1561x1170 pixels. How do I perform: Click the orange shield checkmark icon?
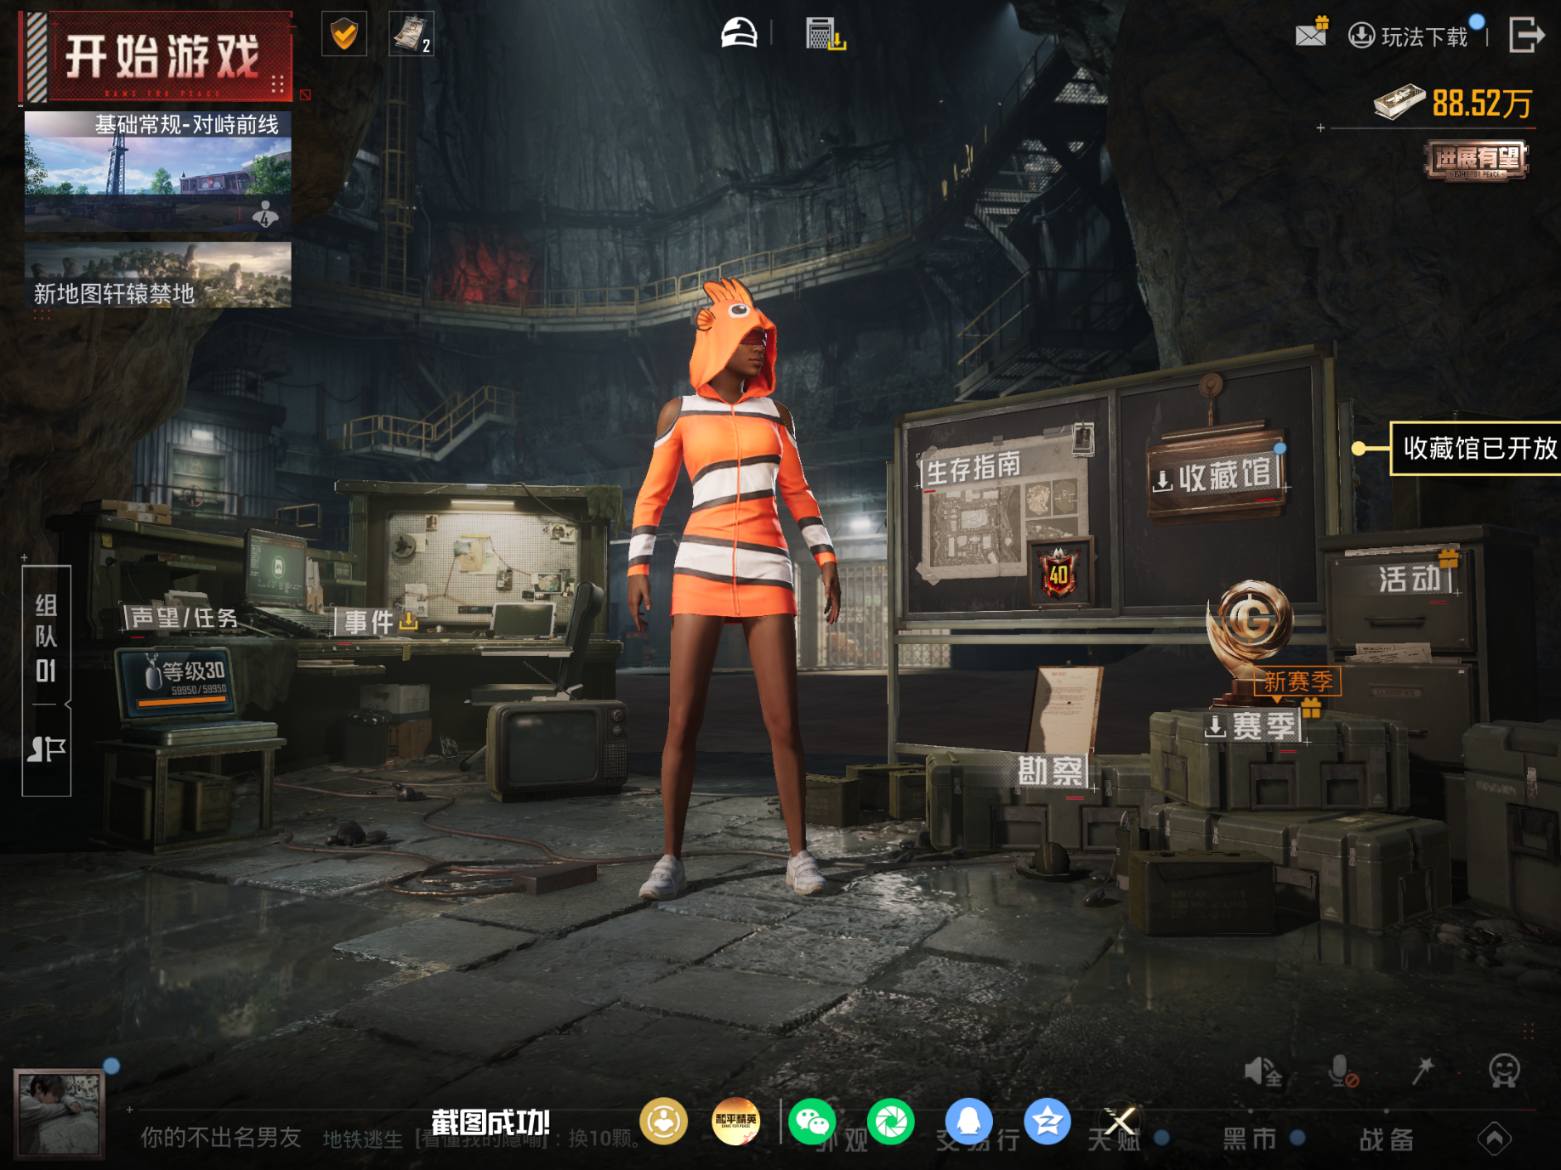pyautogui.click(x=344, y=36)
